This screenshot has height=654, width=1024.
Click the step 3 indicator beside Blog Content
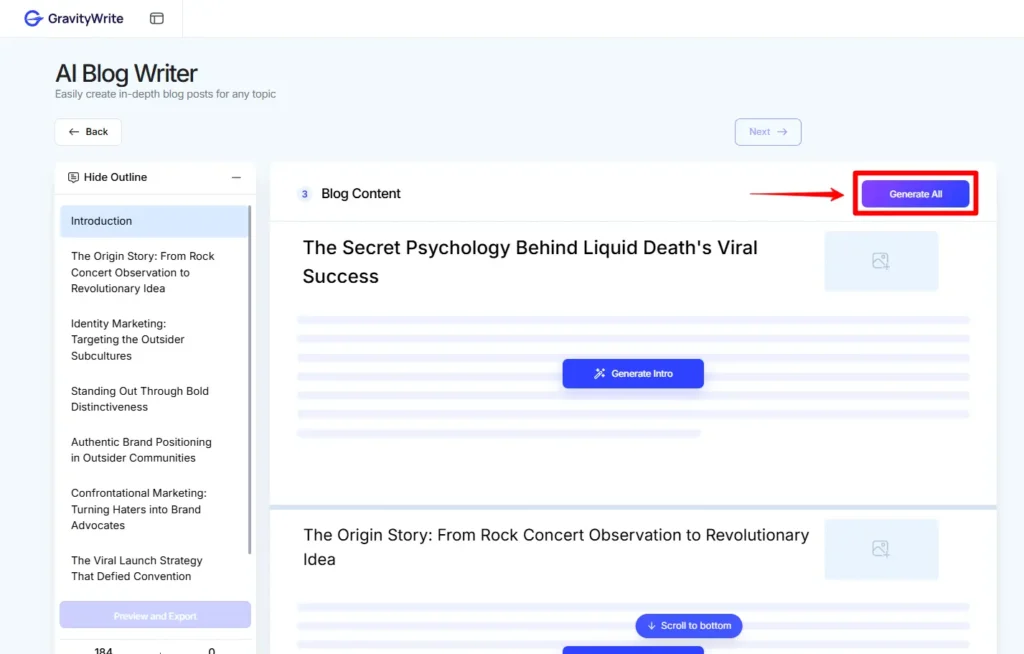[x=304, y=194]
